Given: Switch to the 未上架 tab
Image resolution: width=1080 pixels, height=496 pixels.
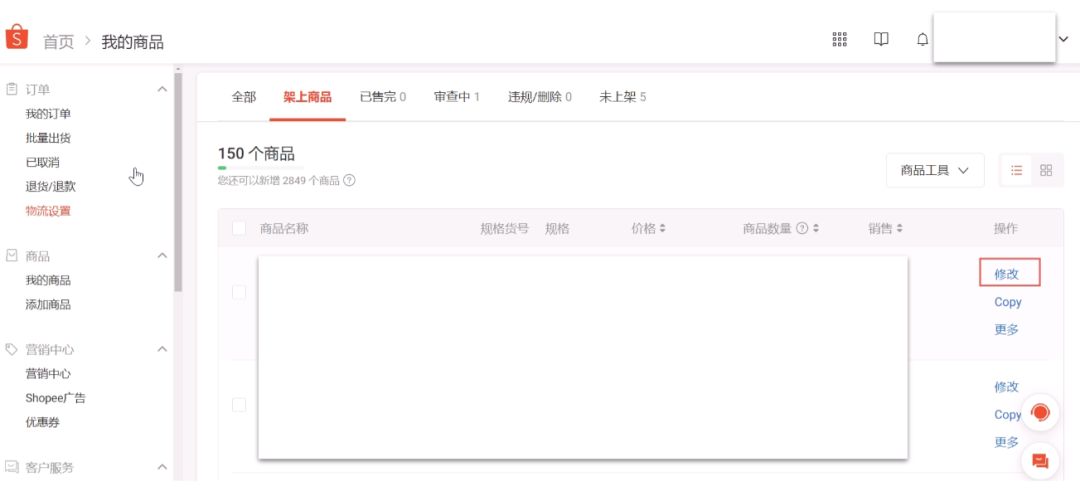Looking at the screenshot, I should click(623, 97).
